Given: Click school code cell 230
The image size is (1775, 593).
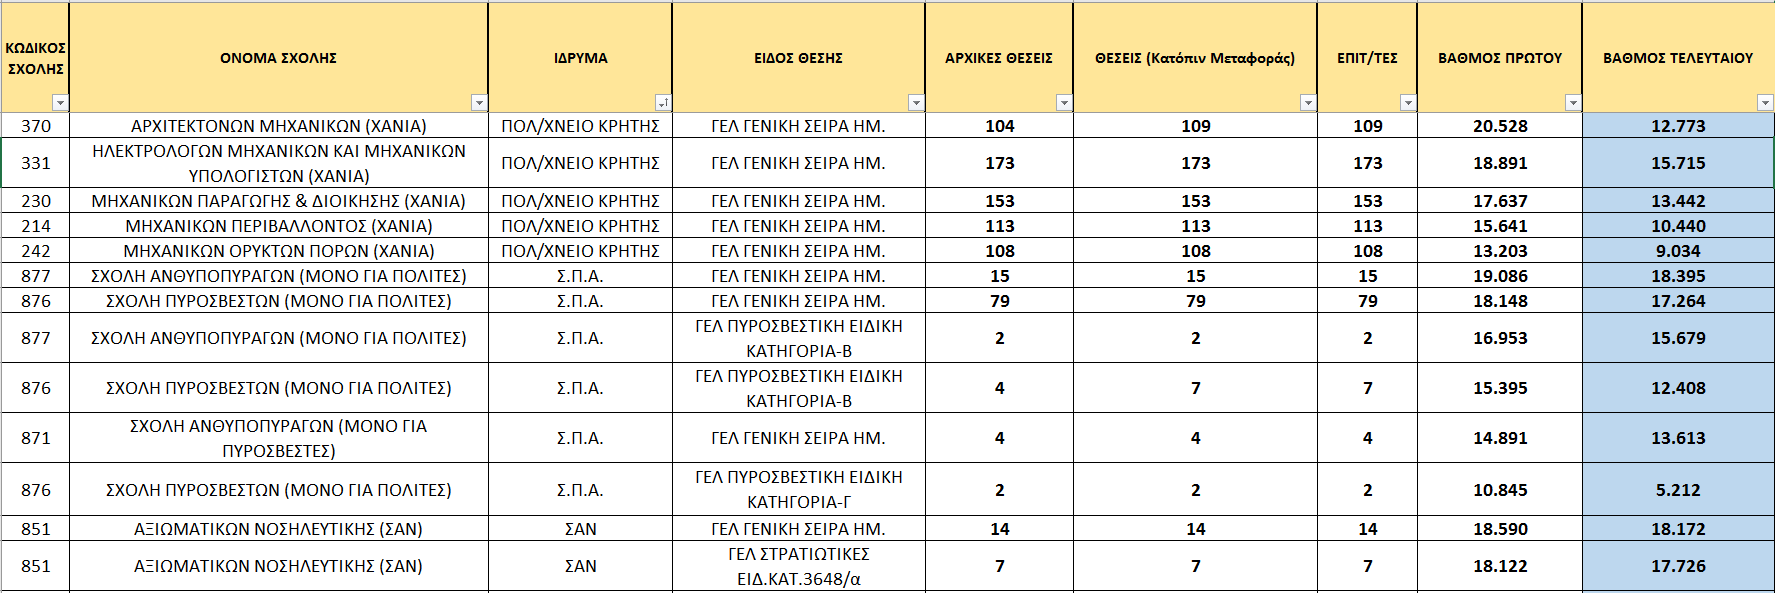Looking at the screenshot, I should coord(36,201).
